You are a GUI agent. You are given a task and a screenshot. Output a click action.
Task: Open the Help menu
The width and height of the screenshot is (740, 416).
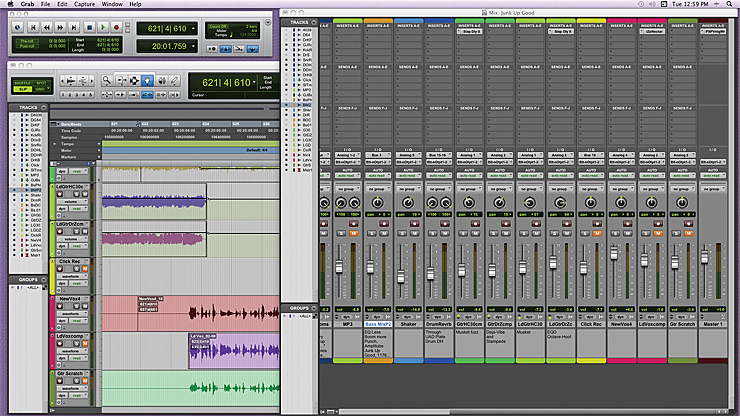(135, 4)
